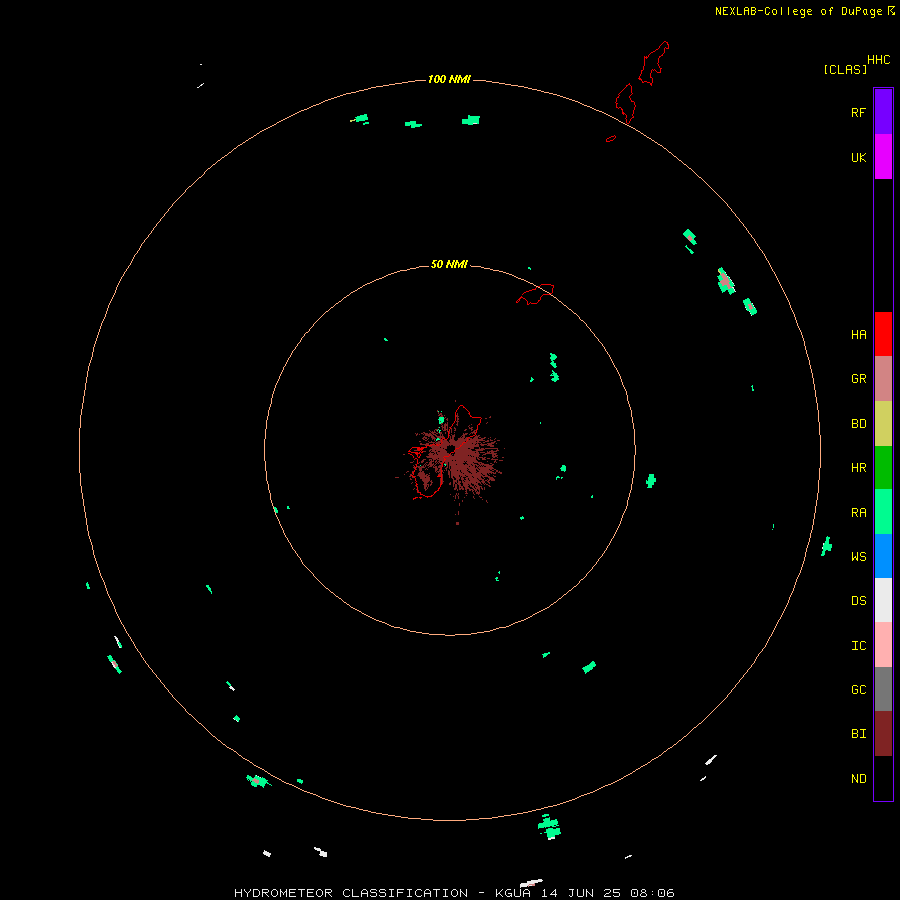This screenshot has height=900, width=900.
Task: Click the DS white legend swatch
Action: [883, 600]
